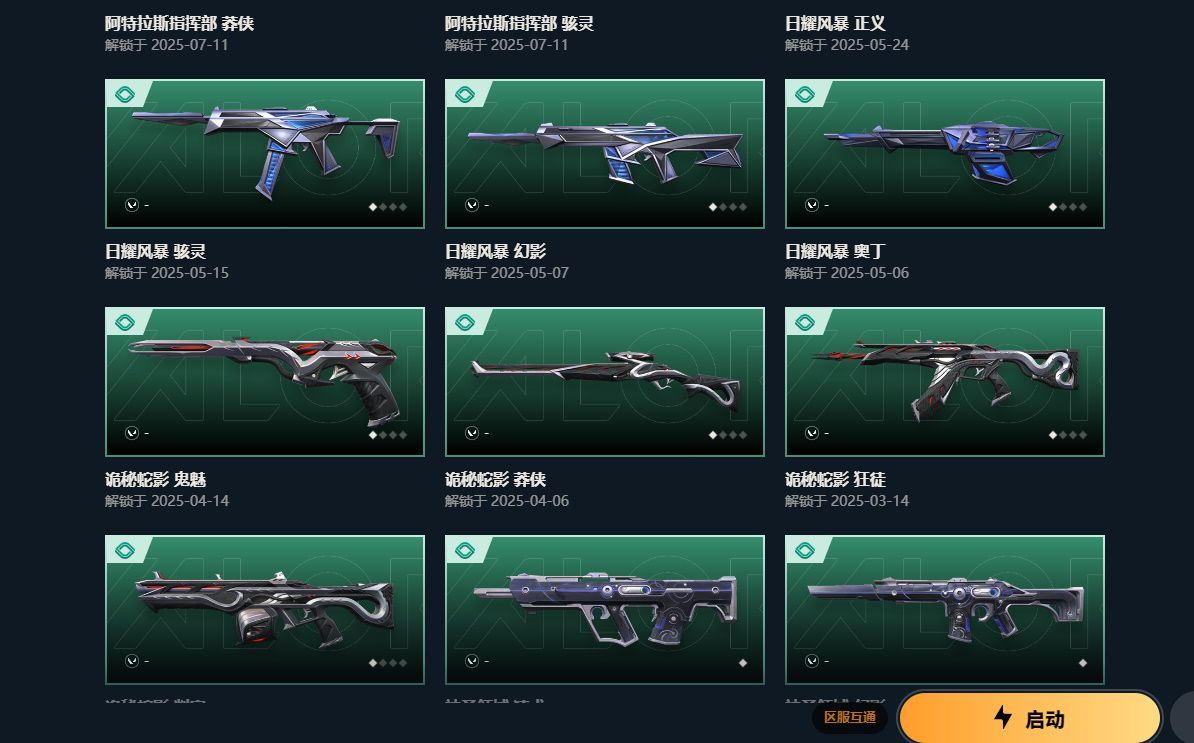Click the 诡秘蛇影 鬼魅 title text
This screenshot has width=1194, height=743.
(x=155, y=480)
